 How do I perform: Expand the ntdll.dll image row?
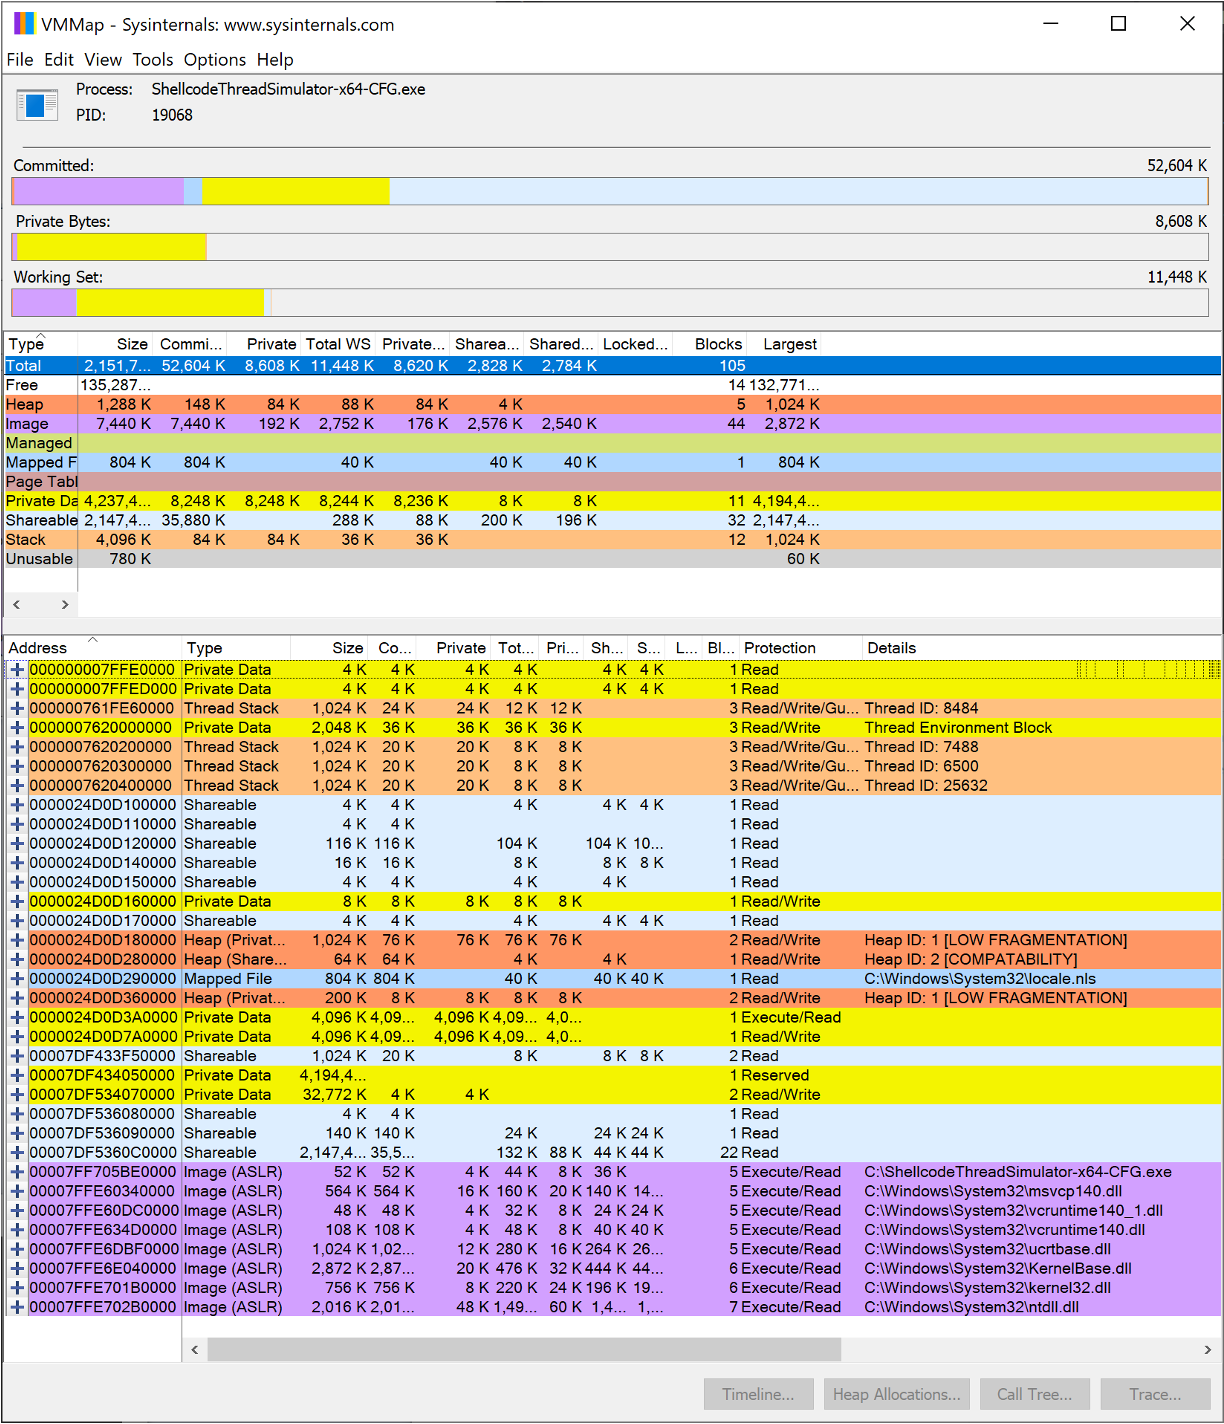click(17, 1307)
